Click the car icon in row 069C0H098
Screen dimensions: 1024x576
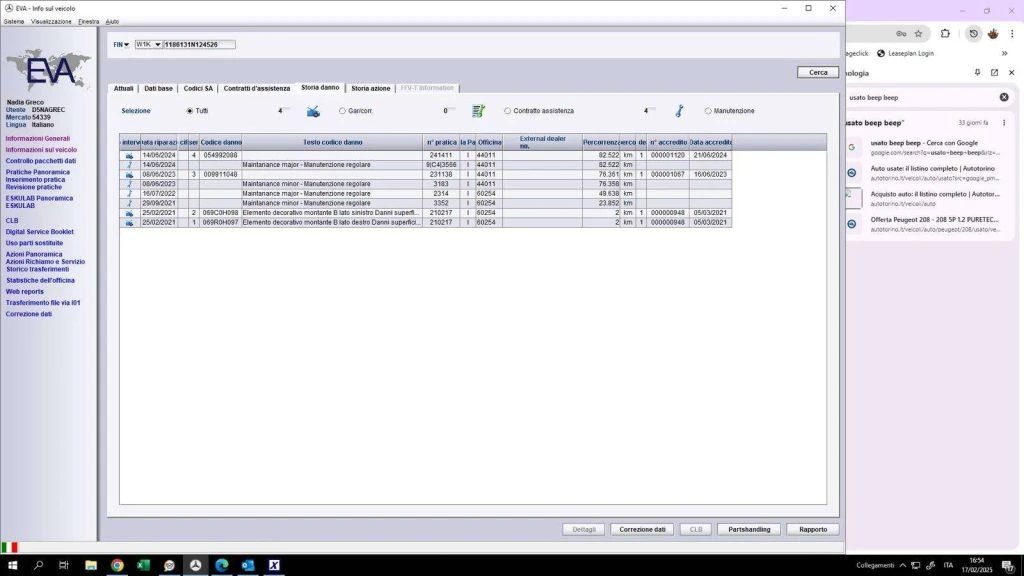129,213
